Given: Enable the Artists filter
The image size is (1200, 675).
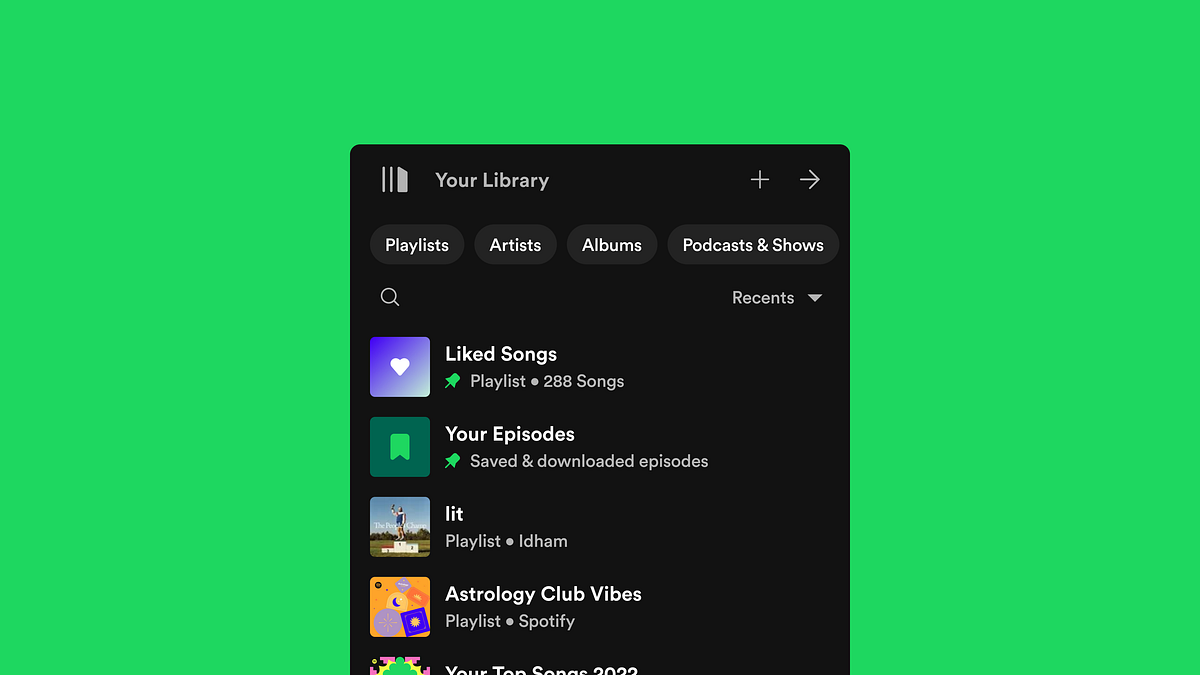Looking at the screenshot, I should click(x=515, y=244).
